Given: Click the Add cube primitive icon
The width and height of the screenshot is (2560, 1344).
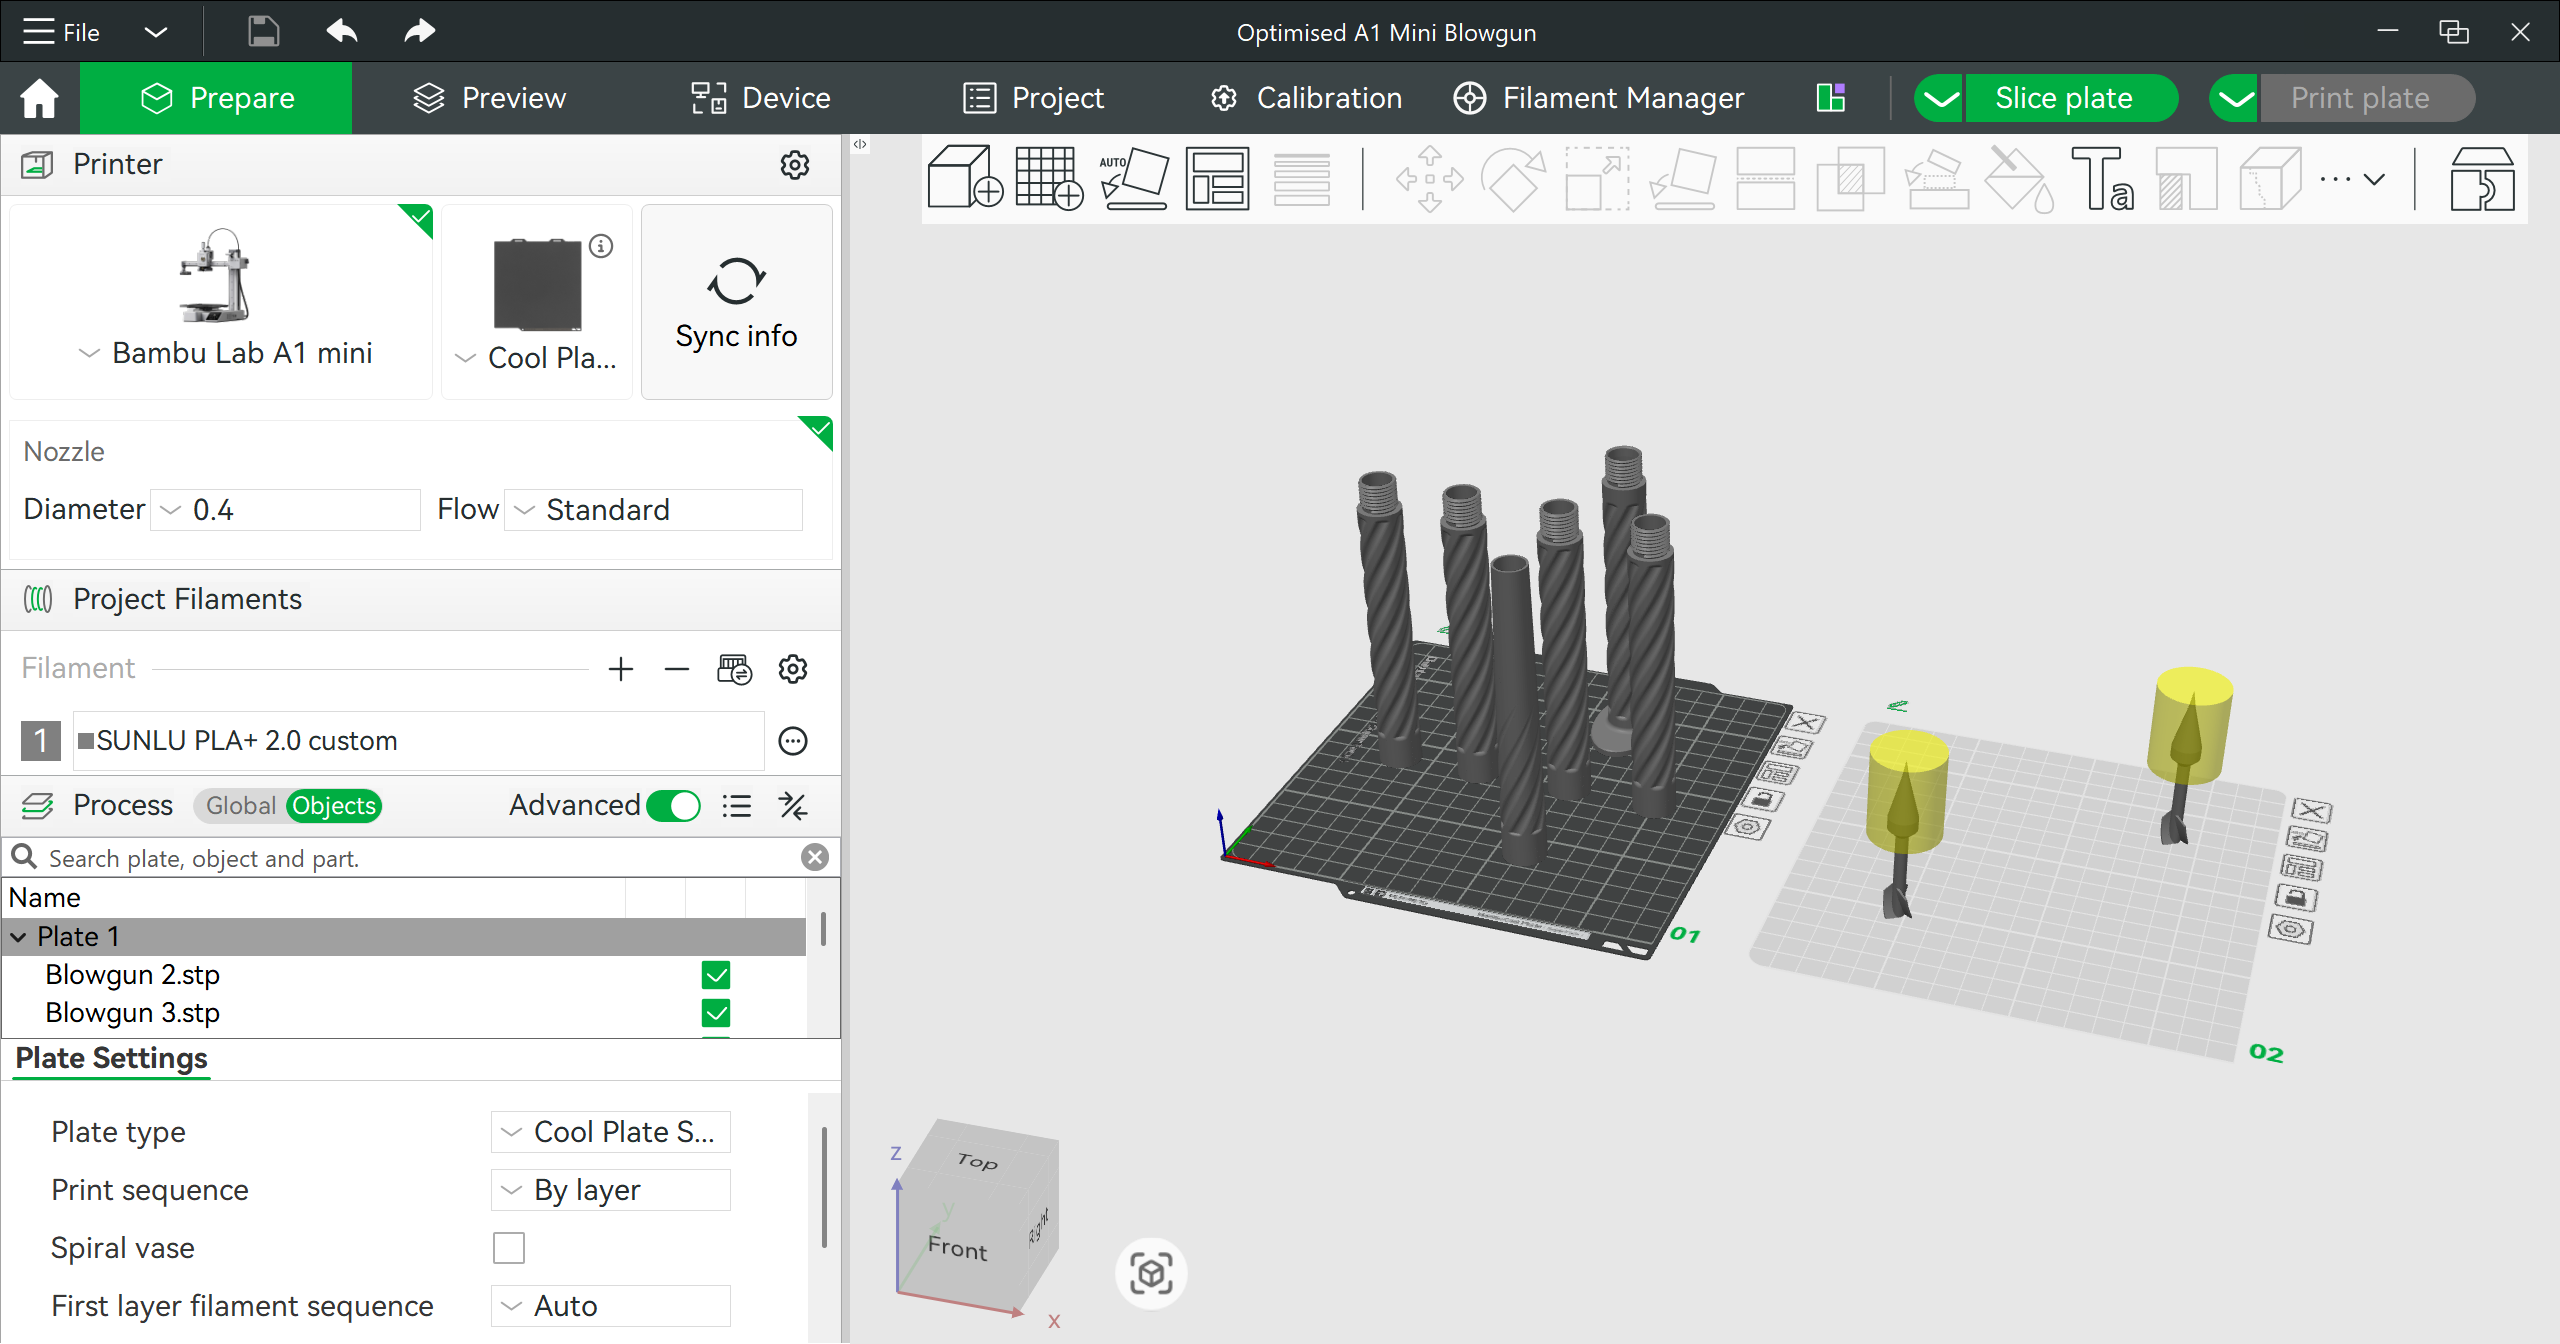Looking at the screenshot, I should coord(965,179).
